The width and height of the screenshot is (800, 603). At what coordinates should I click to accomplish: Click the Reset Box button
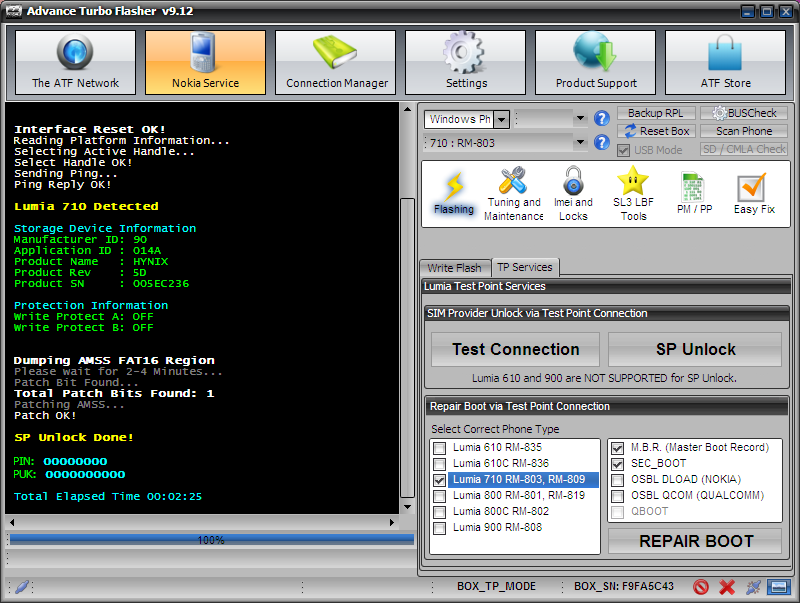tap(657, 131)
